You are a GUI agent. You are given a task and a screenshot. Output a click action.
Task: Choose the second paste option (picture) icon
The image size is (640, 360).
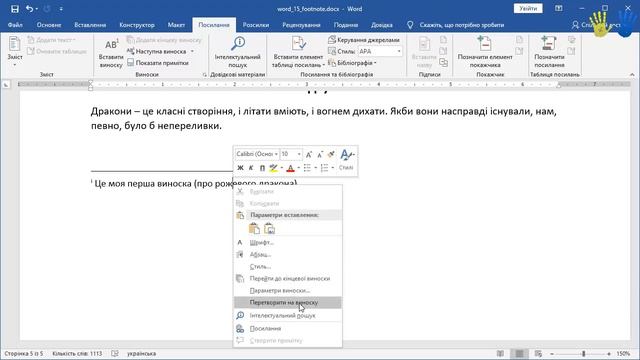tap(269, 229)
